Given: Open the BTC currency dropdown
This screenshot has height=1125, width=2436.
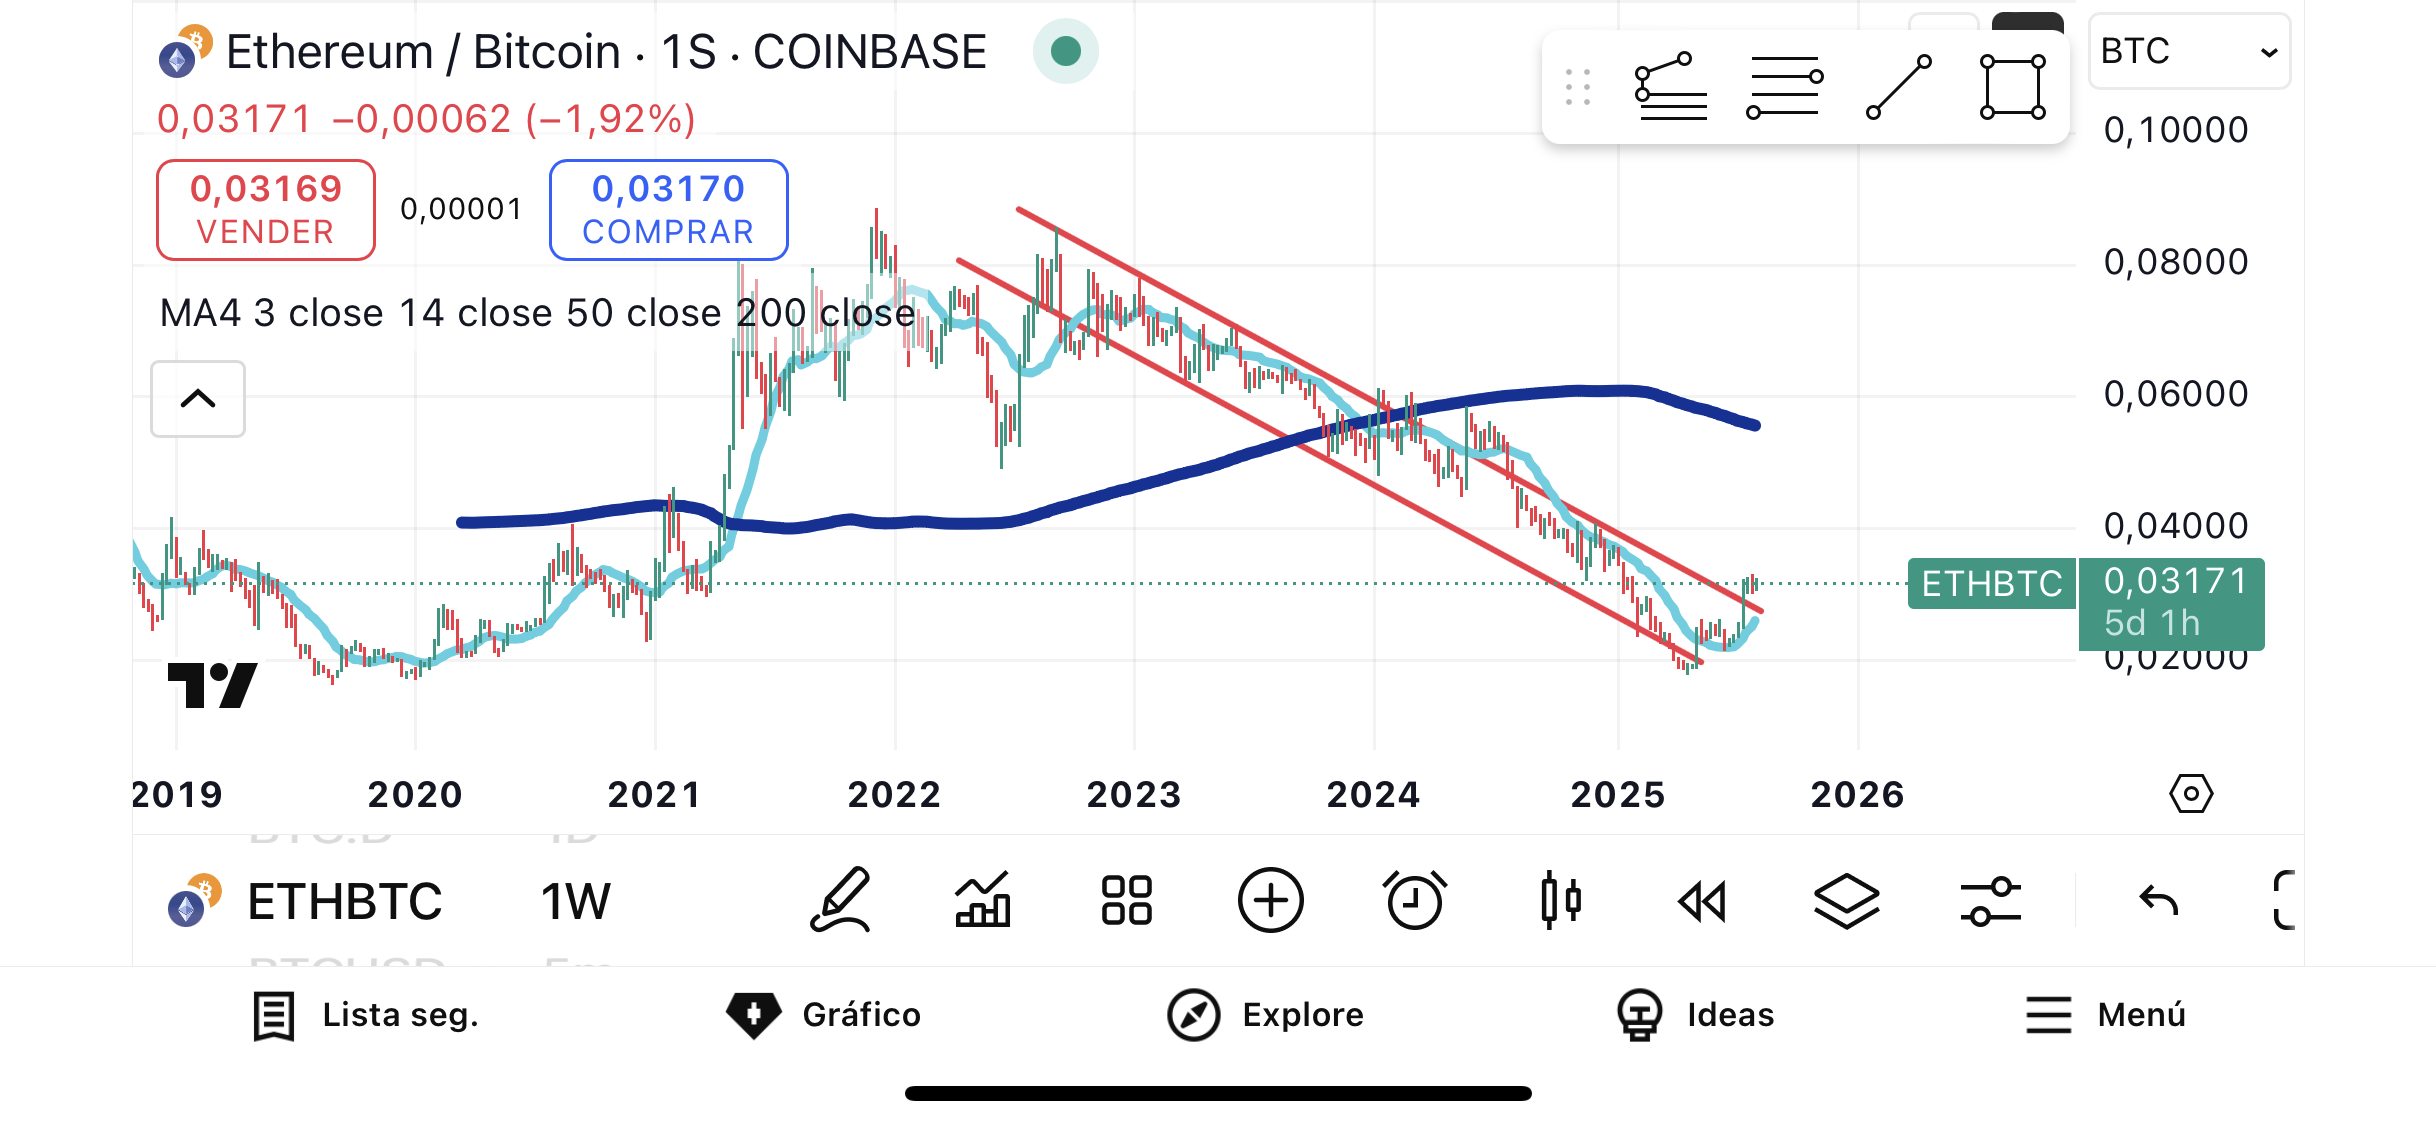Looking at the screenshot, I should click(2188, 52).
